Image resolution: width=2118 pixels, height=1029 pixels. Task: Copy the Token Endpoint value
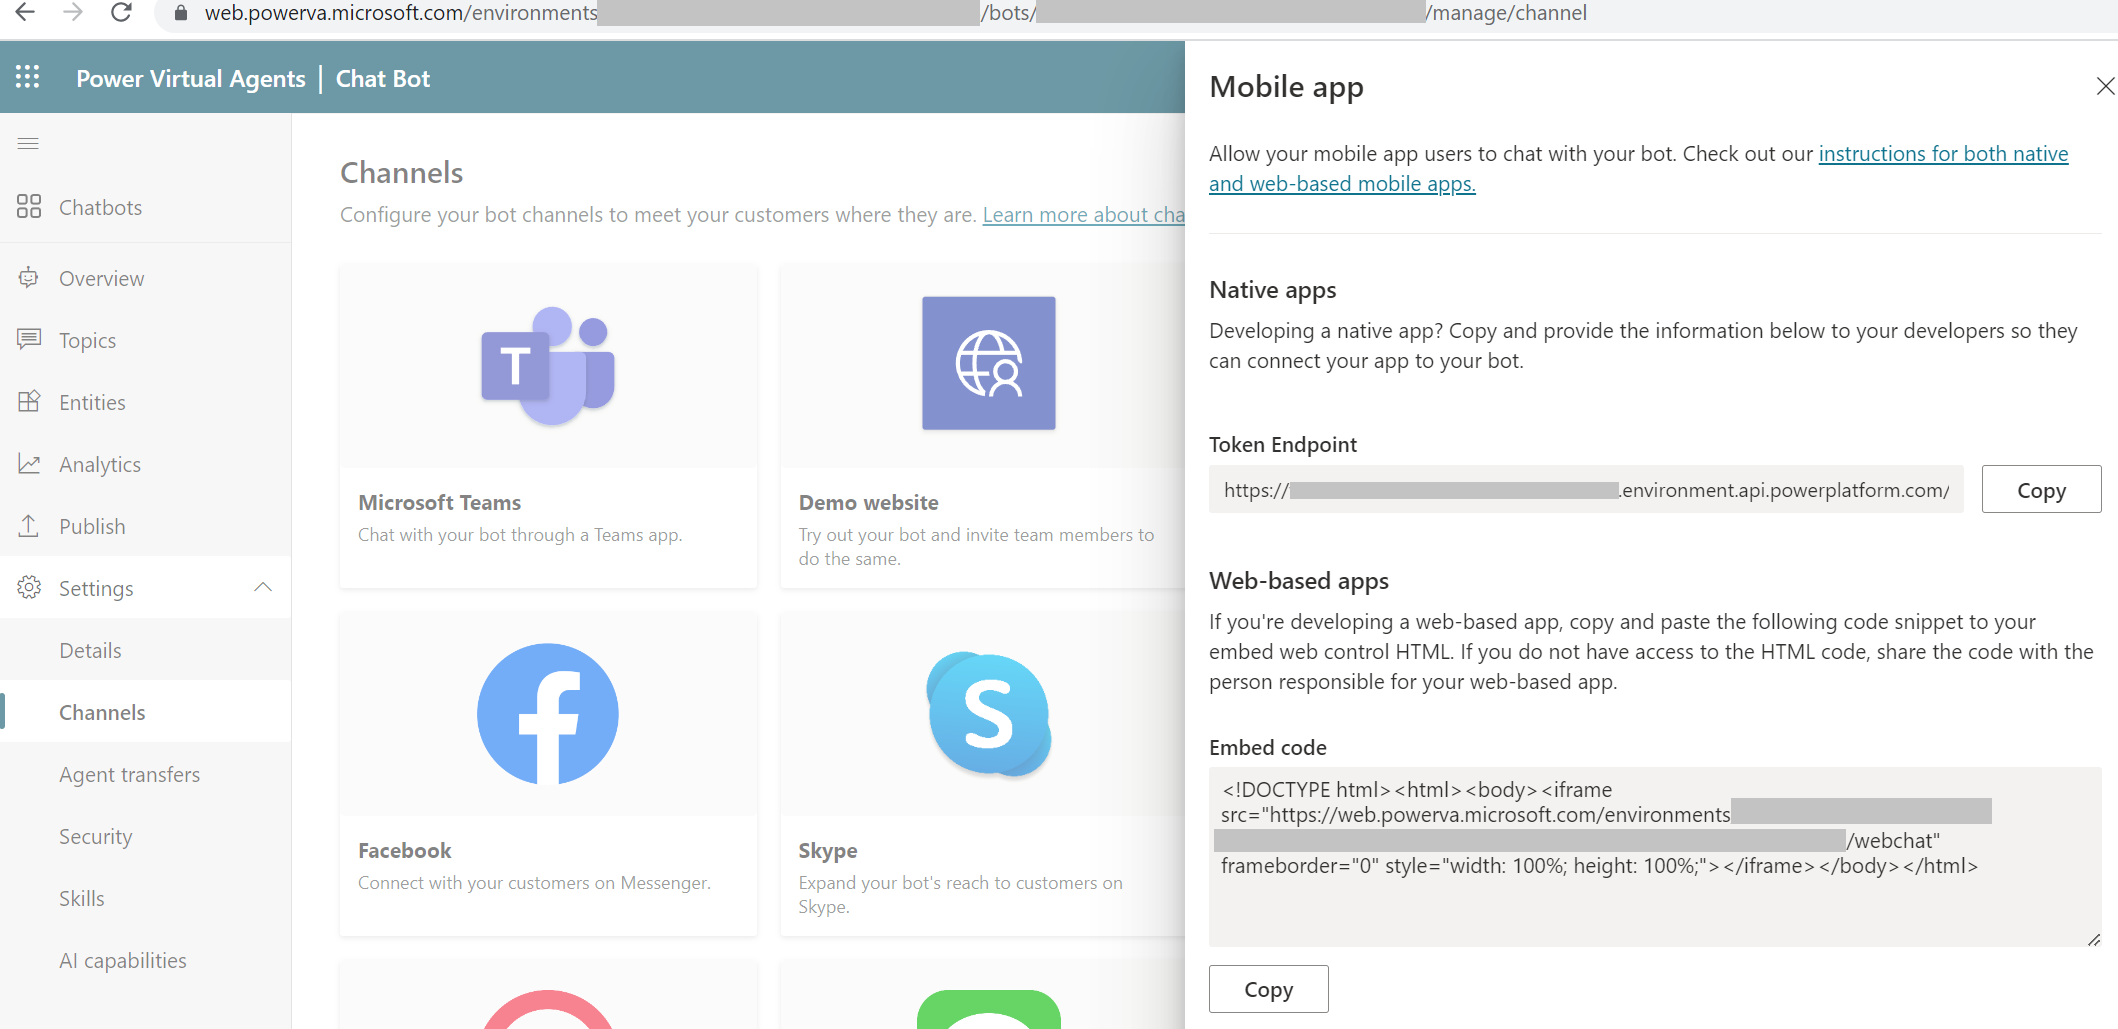tap(2040, 489)
